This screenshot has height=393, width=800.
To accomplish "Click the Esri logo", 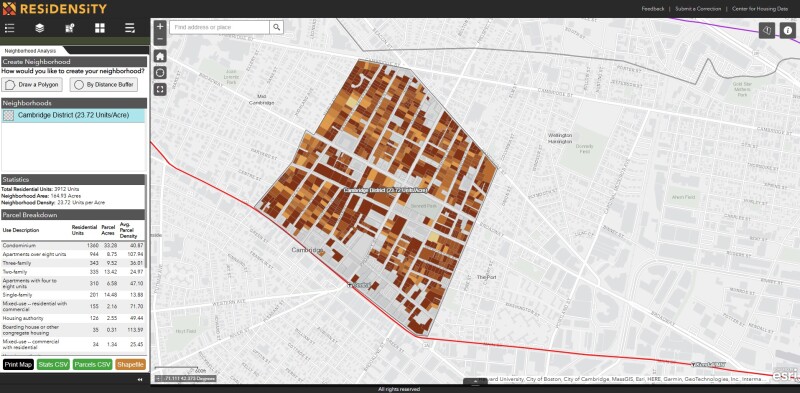I will point(785,375).
